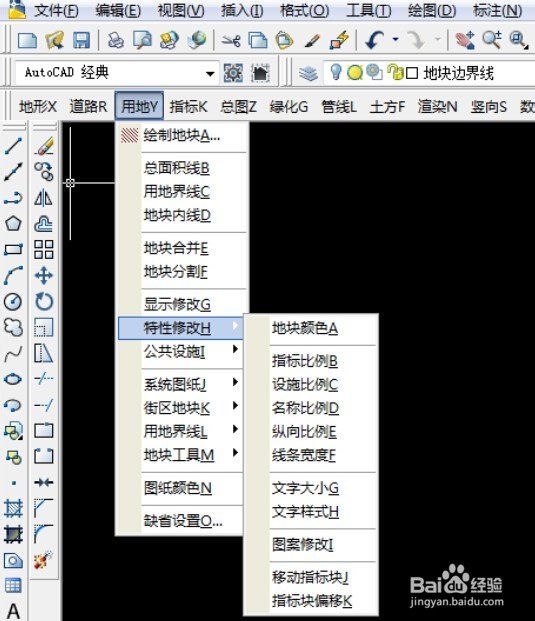This screenshot has height=621, width=535.
Task: Open the 格式(O) menu
Action: coord(305,11)
